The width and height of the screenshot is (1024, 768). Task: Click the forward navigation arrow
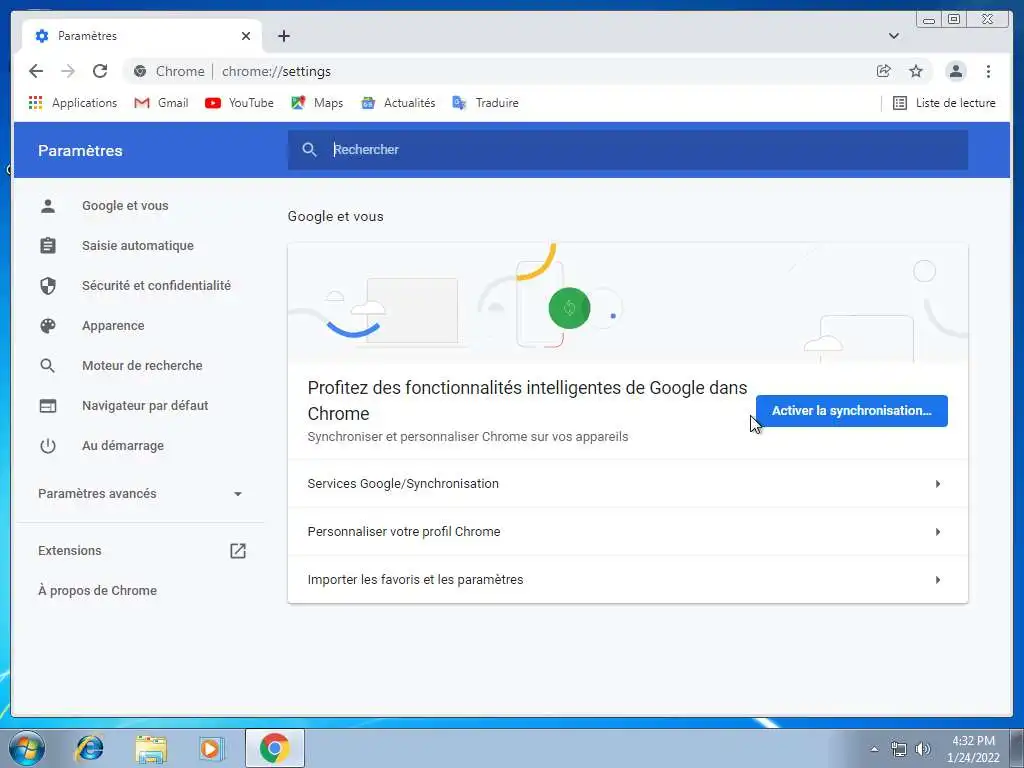coord(68,71)
